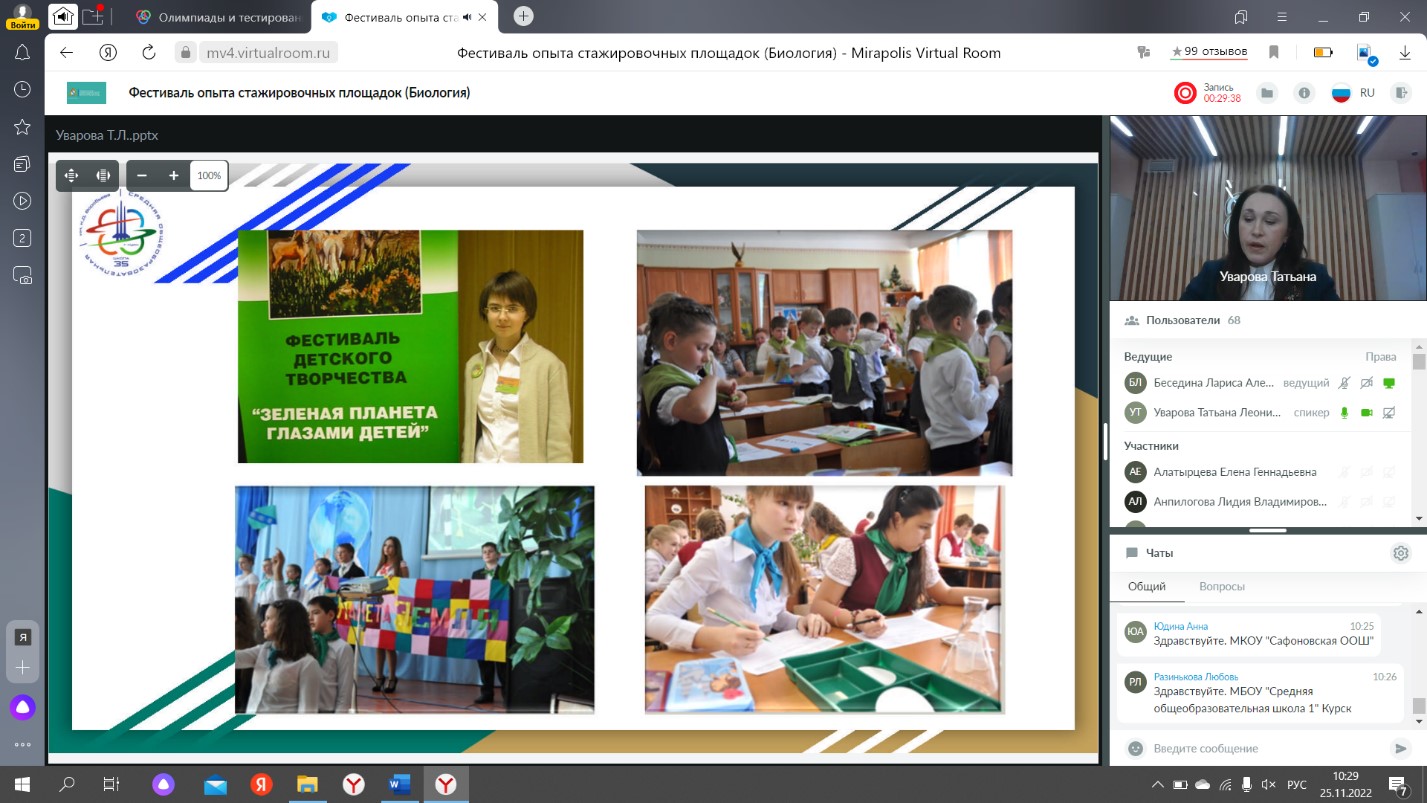Screen dimensions: 1427x803
Task: Toggle Уварова Татьяна screen share icon
Action: [1388, 413]
